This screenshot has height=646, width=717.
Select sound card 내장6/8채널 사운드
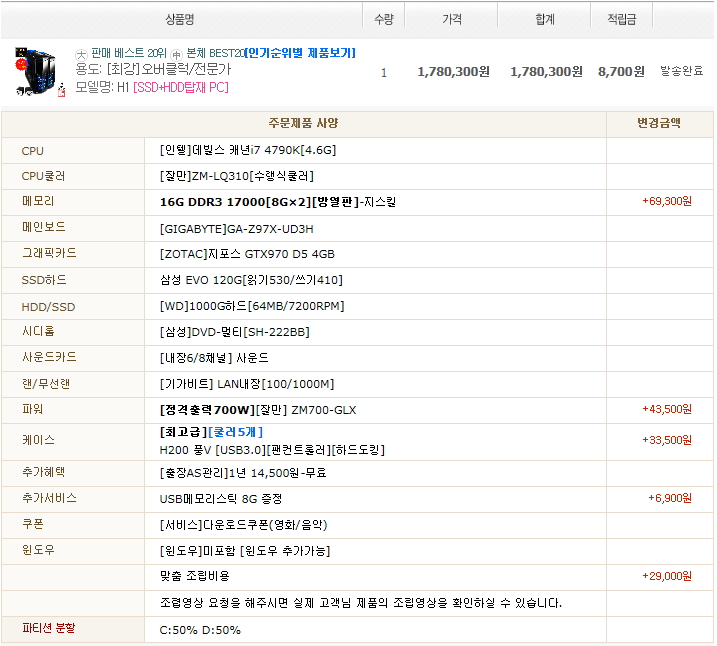click(214, 358)
